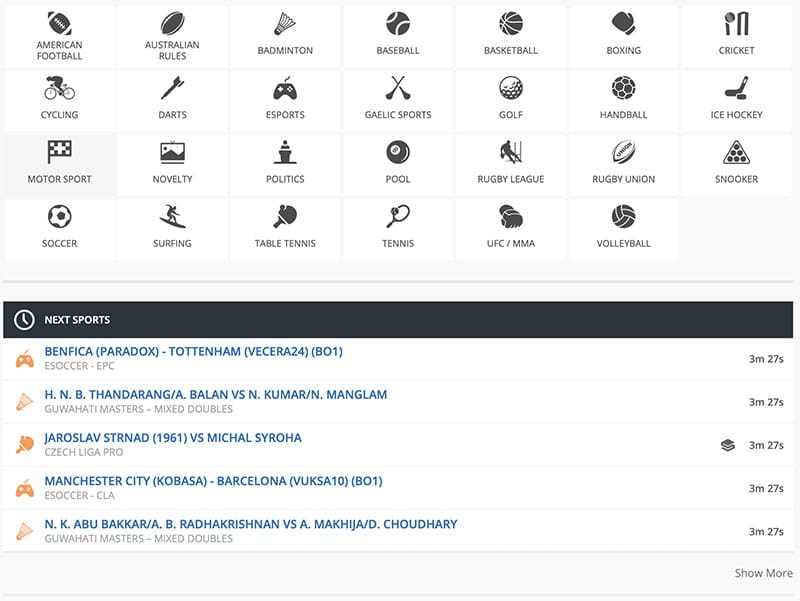800x601 pixels.
Task: Click Esoccer - EPC league text
Action: click(x=79, y=366)
